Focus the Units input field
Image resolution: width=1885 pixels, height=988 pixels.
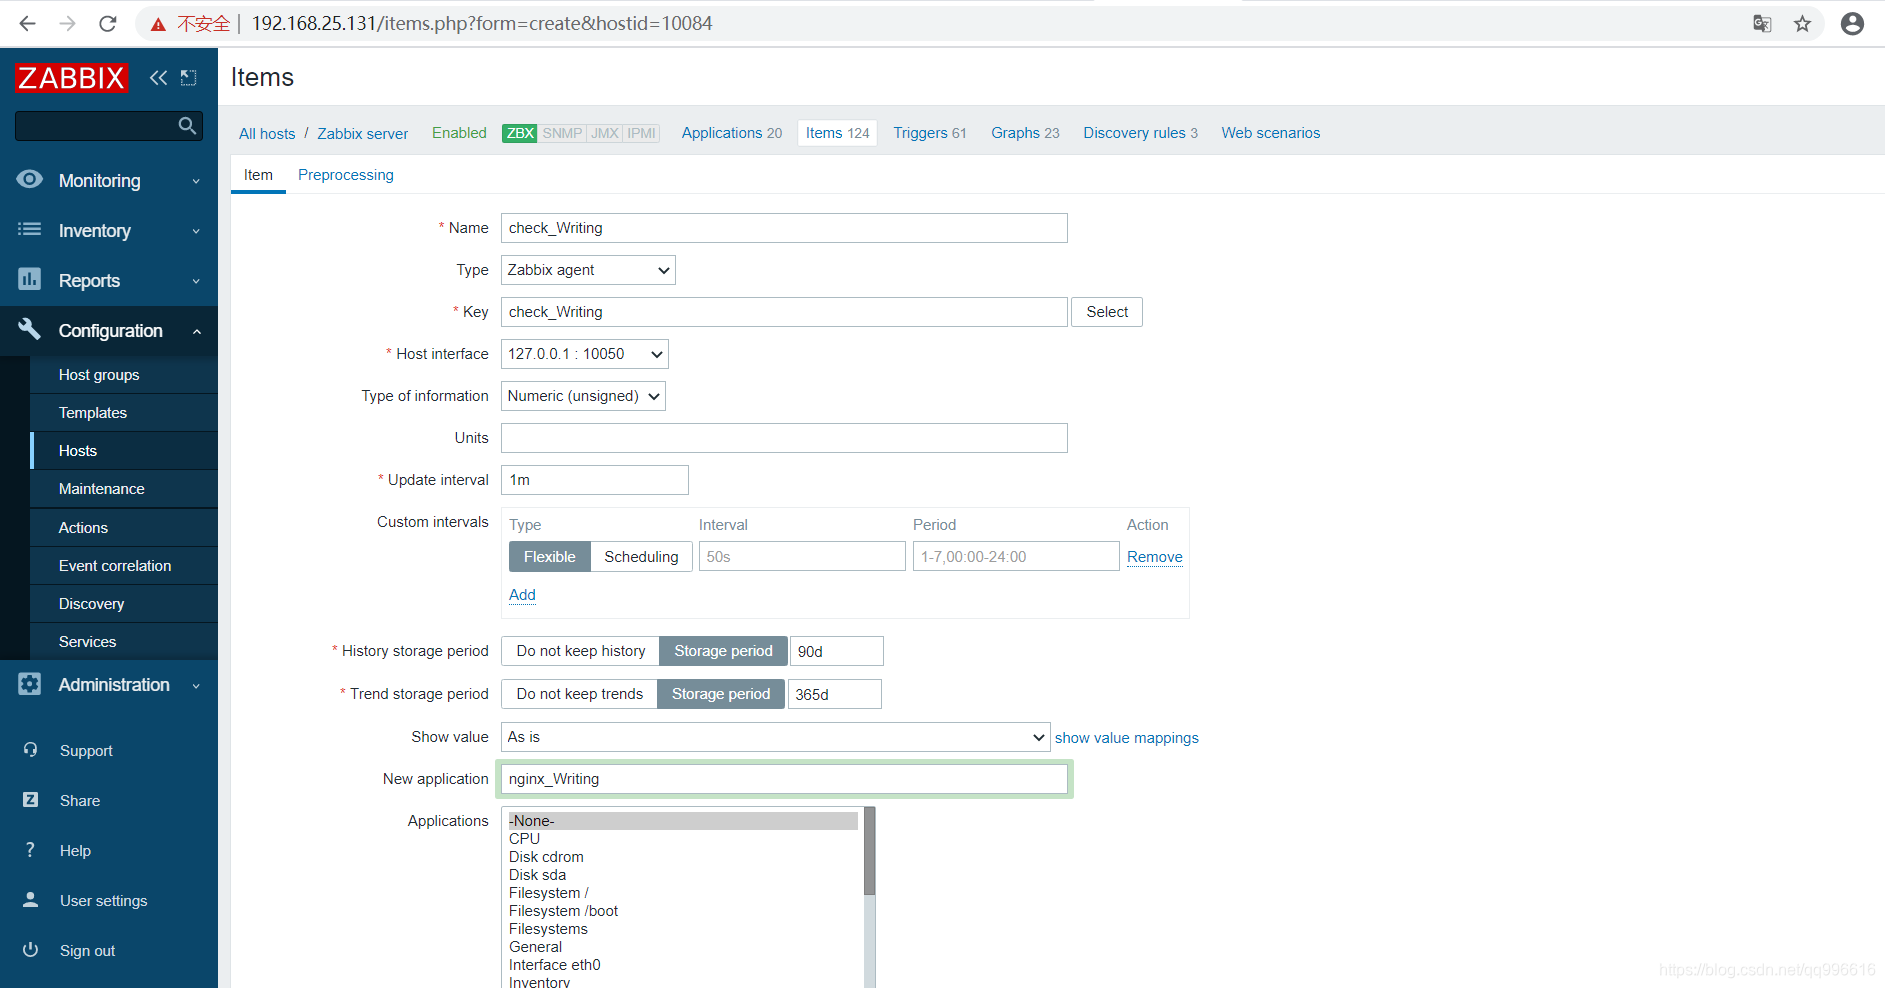(x=784, y=438)
